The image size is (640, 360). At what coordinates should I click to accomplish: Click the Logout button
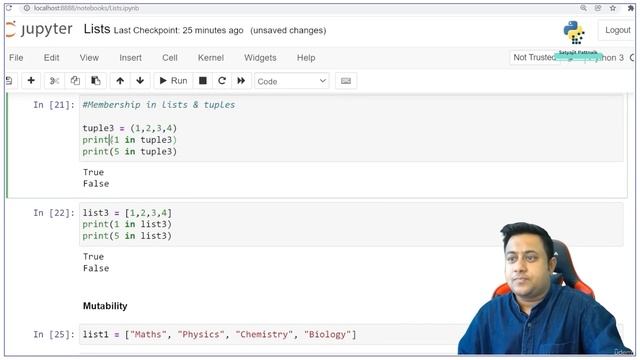coord(618,30)
